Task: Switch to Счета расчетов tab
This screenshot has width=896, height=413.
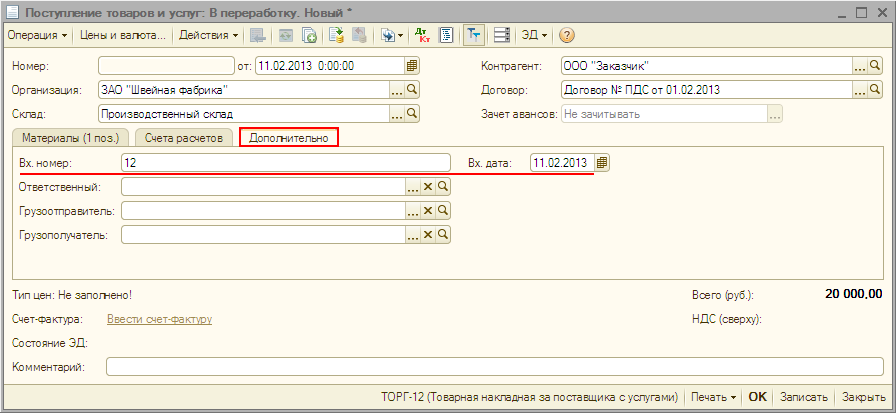Action: tap(184, 137)
